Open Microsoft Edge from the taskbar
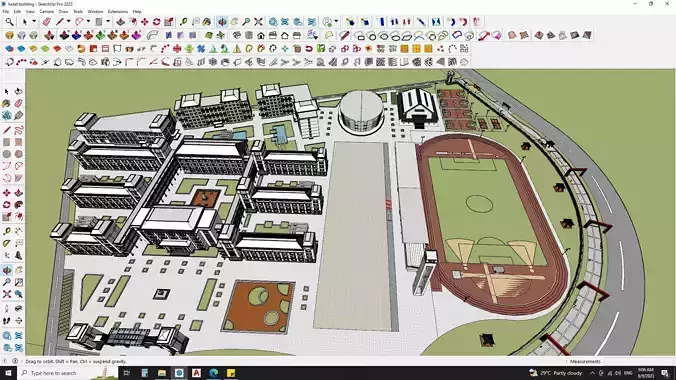This screenshot has width=676, height=380. click(213, 373)
